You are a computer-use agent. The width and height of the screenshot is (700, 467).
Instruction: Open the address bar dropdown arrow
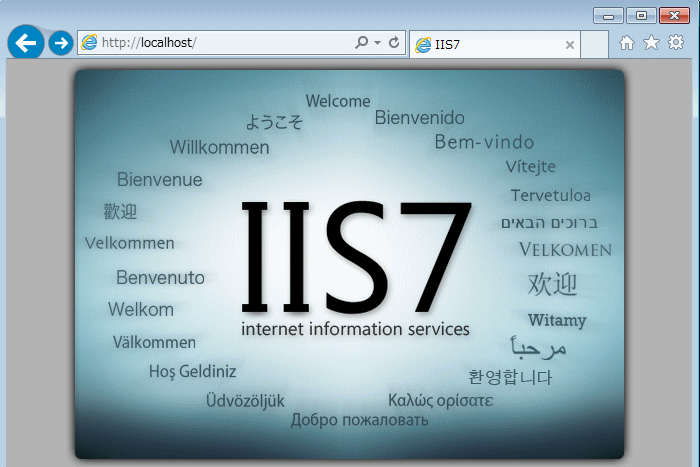pyautogui.click(x=378, y=43)
